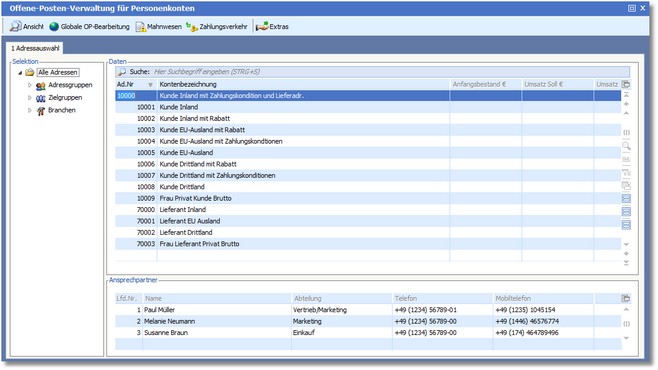
Task: Jump to first record arrow in Daten grid
Action: (626, 95)
